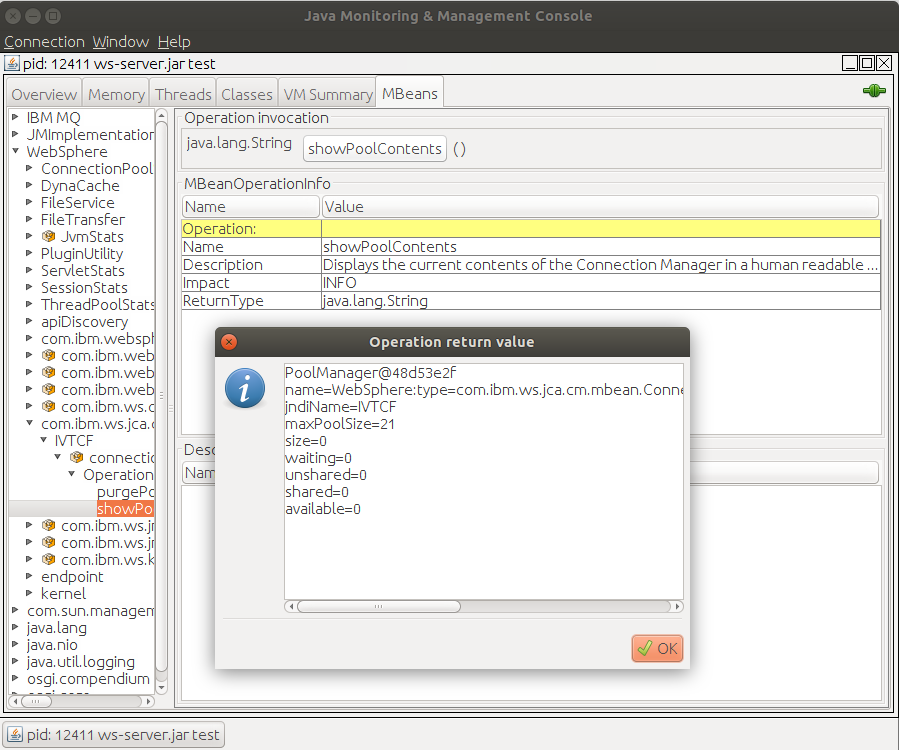Image resolution: width=899 pixels, height=750 pixels.
Task: Expand the DynaCache tree node
Action: (x=30, y=186)
